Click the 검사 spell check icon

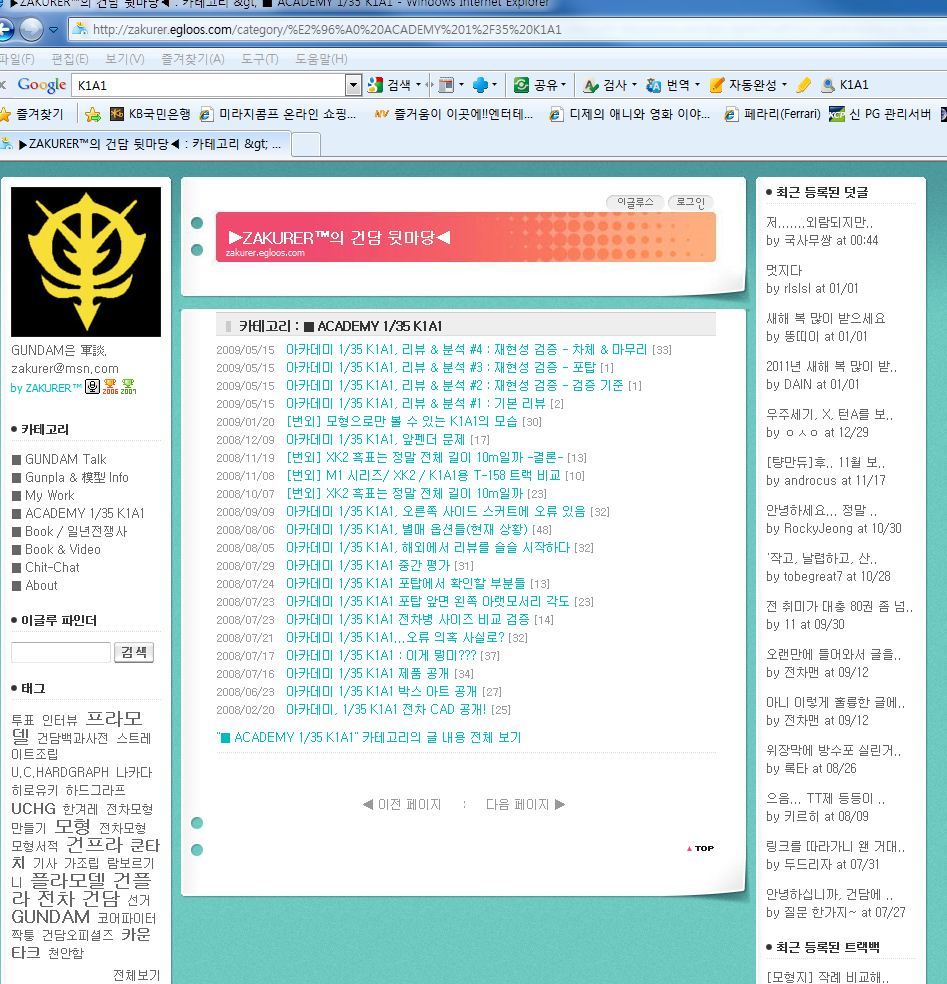(590, 85)
